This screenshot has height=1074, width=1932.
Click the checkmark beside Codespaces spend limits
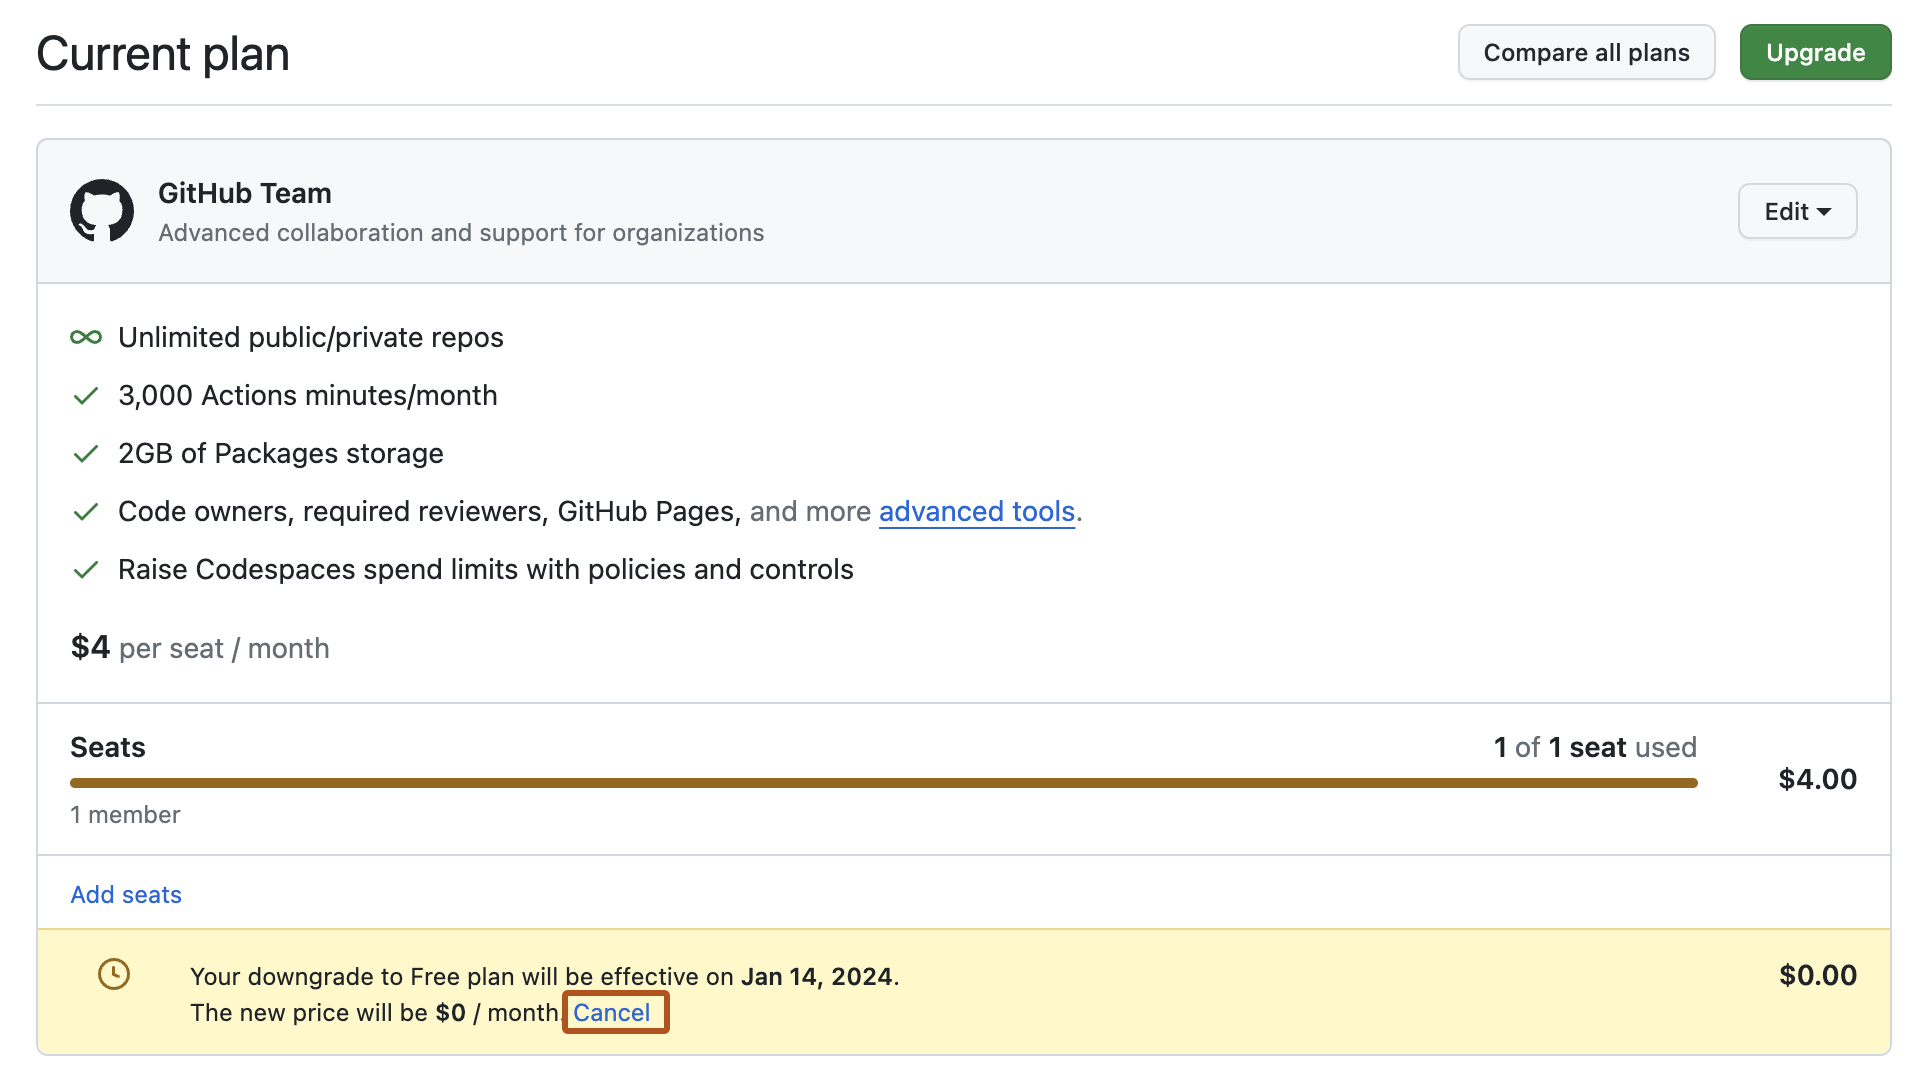(x=85, y=569)
